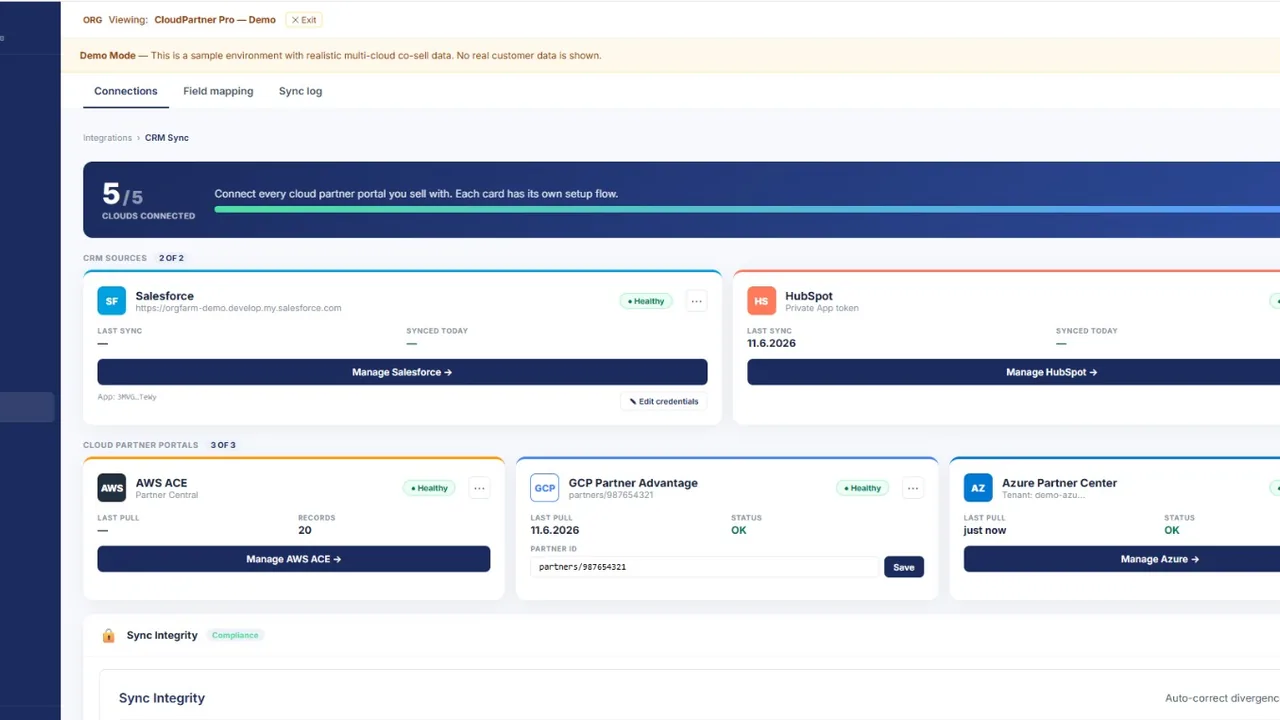Exit the demo org view
The height and width of the screenshot is (720, 1280).
304,20
